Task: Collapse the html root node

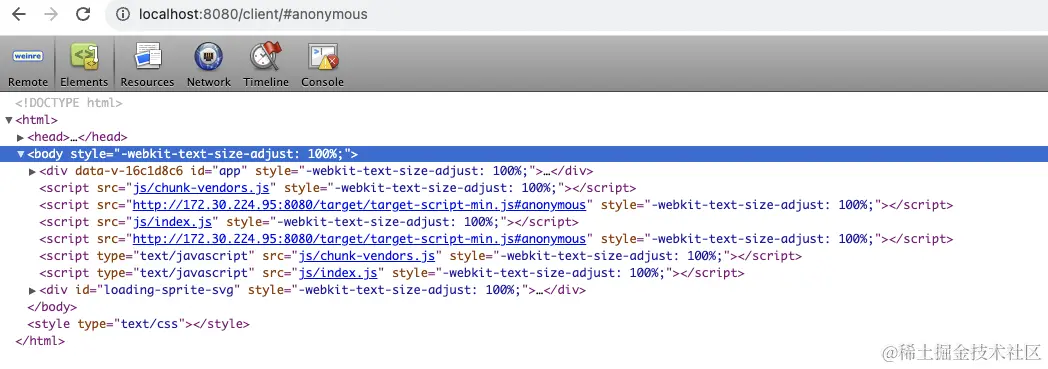Action: (x=9, y=120)
